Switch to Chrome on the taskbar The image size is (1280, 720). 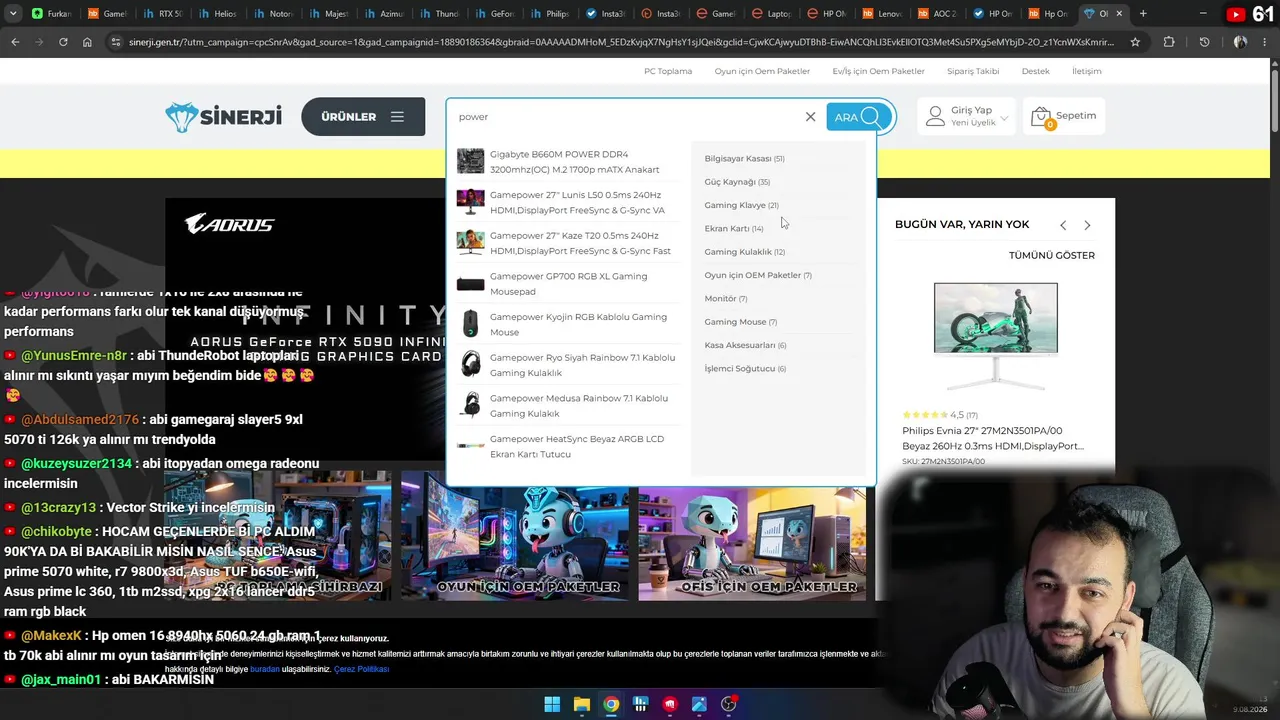click(611, 704)
